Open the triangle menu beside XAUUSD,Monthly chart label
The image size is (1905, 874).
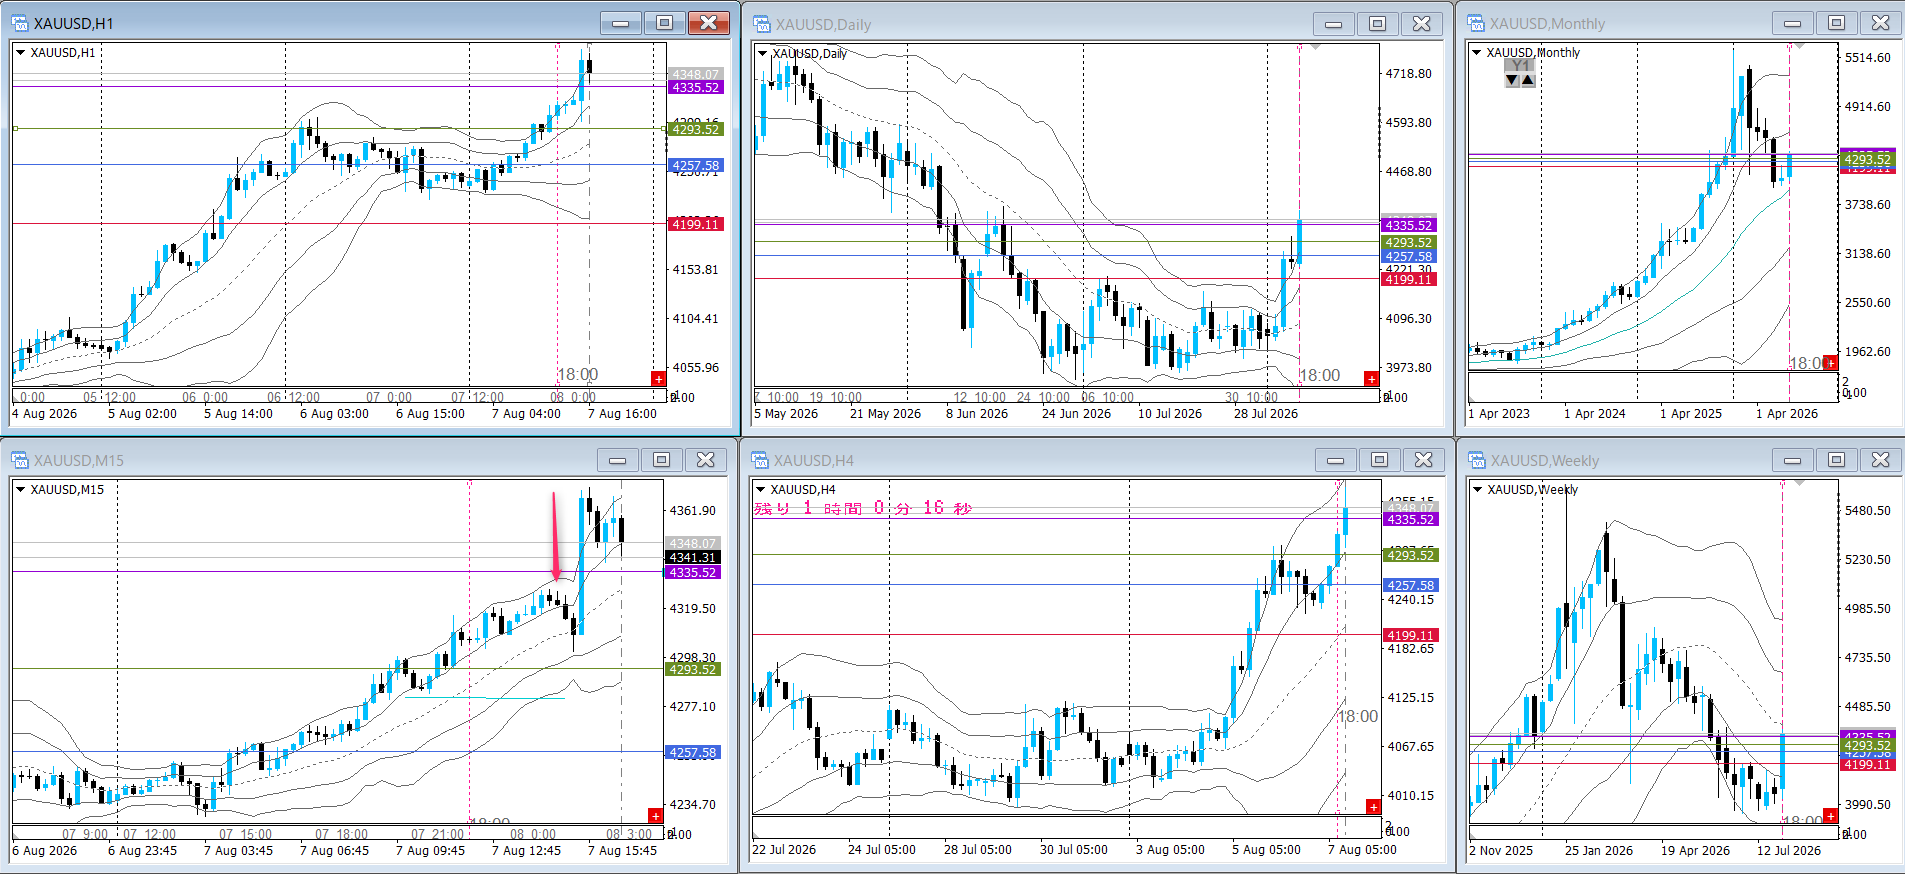pos(1476,52)
